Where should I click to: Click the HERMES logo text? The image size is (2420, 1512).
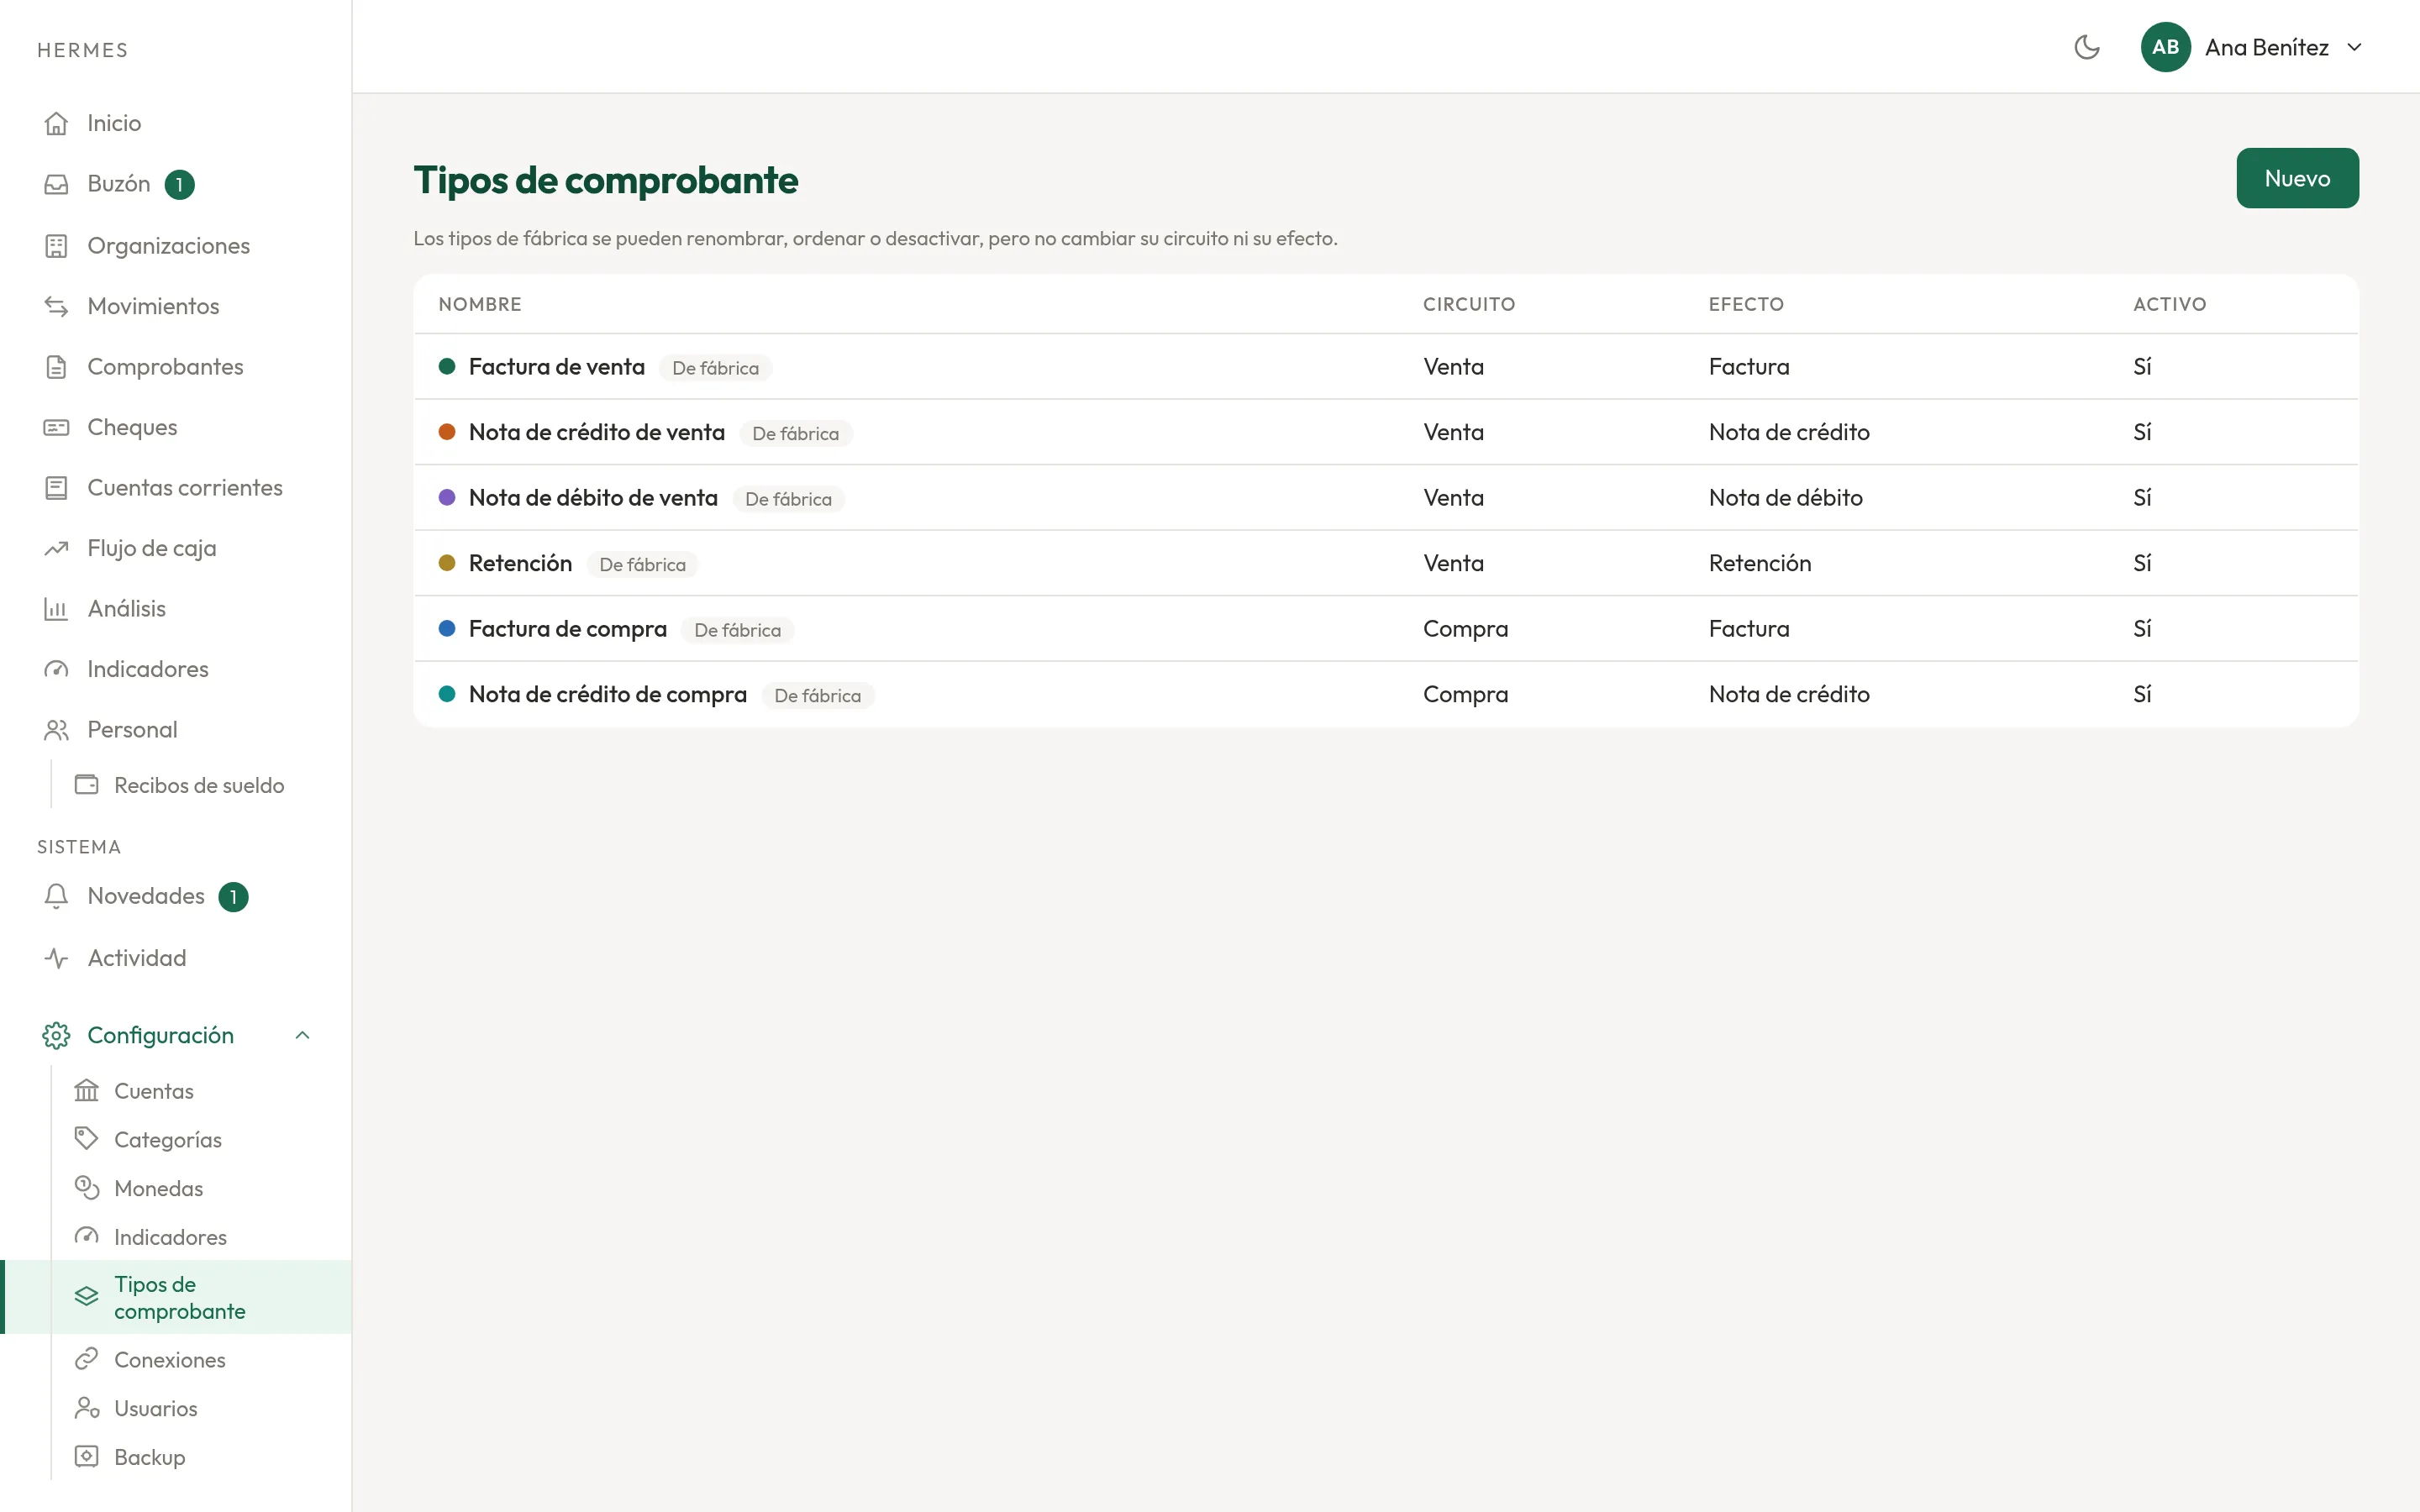(x=83, y=50)
